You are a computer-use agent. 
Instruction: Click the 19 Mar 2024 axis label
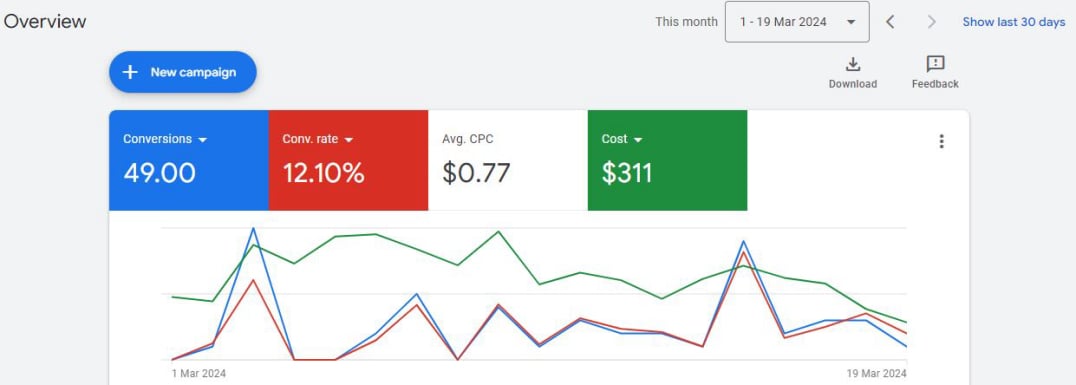[876, 373]
